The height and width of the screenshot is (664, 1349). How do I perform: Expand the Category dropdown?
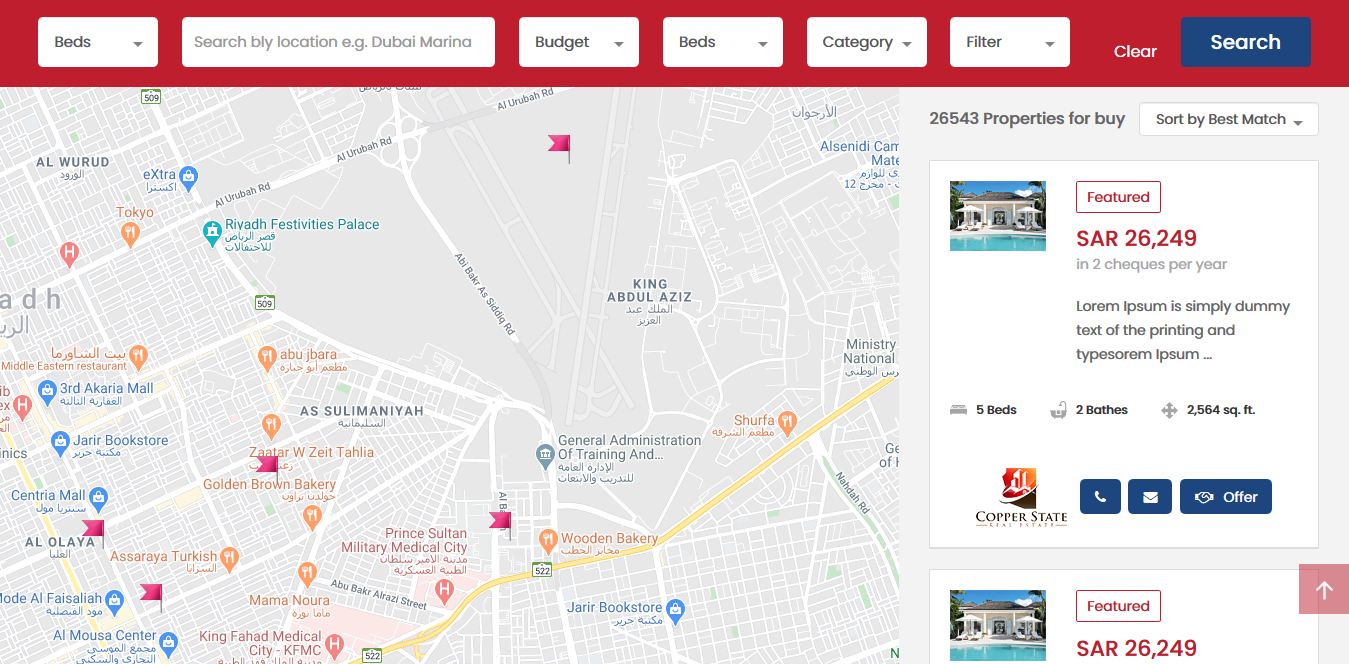click(867, 42)
